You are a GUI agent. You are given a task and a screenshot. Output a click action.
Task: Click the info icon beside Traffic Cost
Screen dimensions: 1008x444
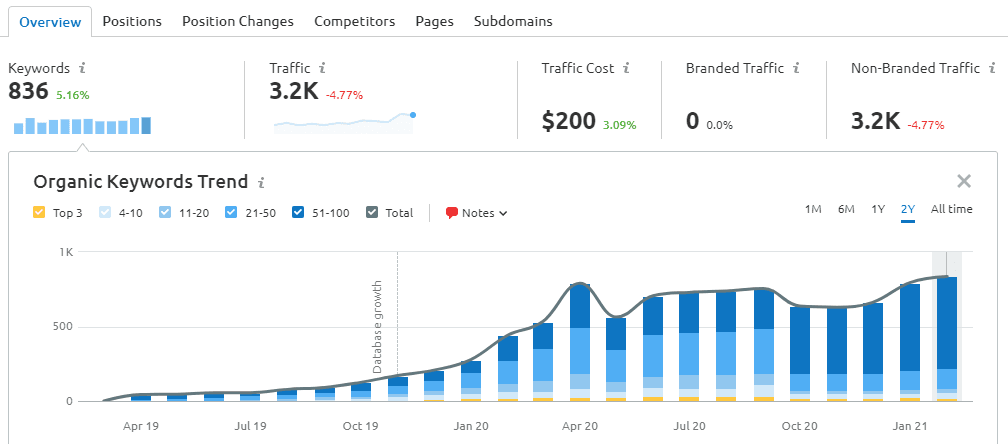pyautogui.click(x=626, y=68)
